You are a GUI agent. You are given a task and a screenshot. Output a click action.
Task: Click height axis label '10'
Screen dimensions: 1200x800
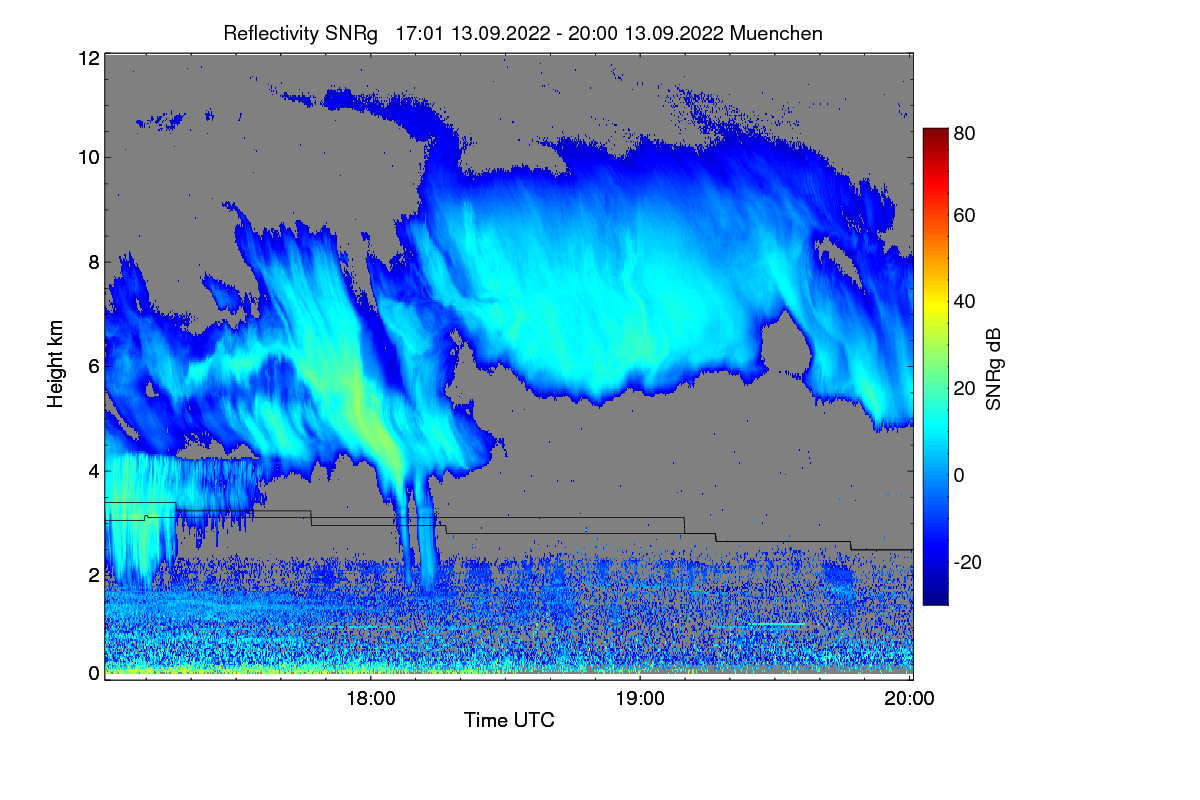[x=88, y=157]
